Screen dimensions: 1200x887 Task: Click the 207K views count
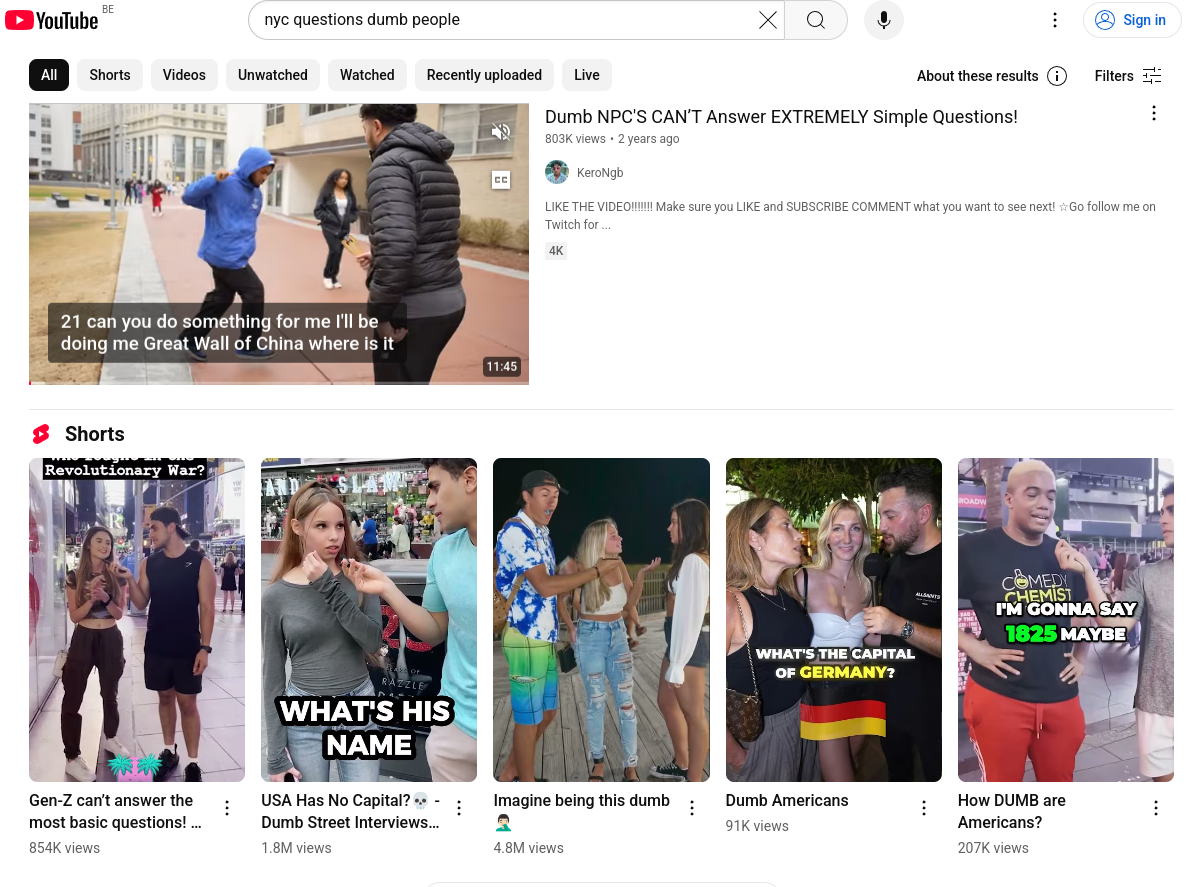coord(993,848)
